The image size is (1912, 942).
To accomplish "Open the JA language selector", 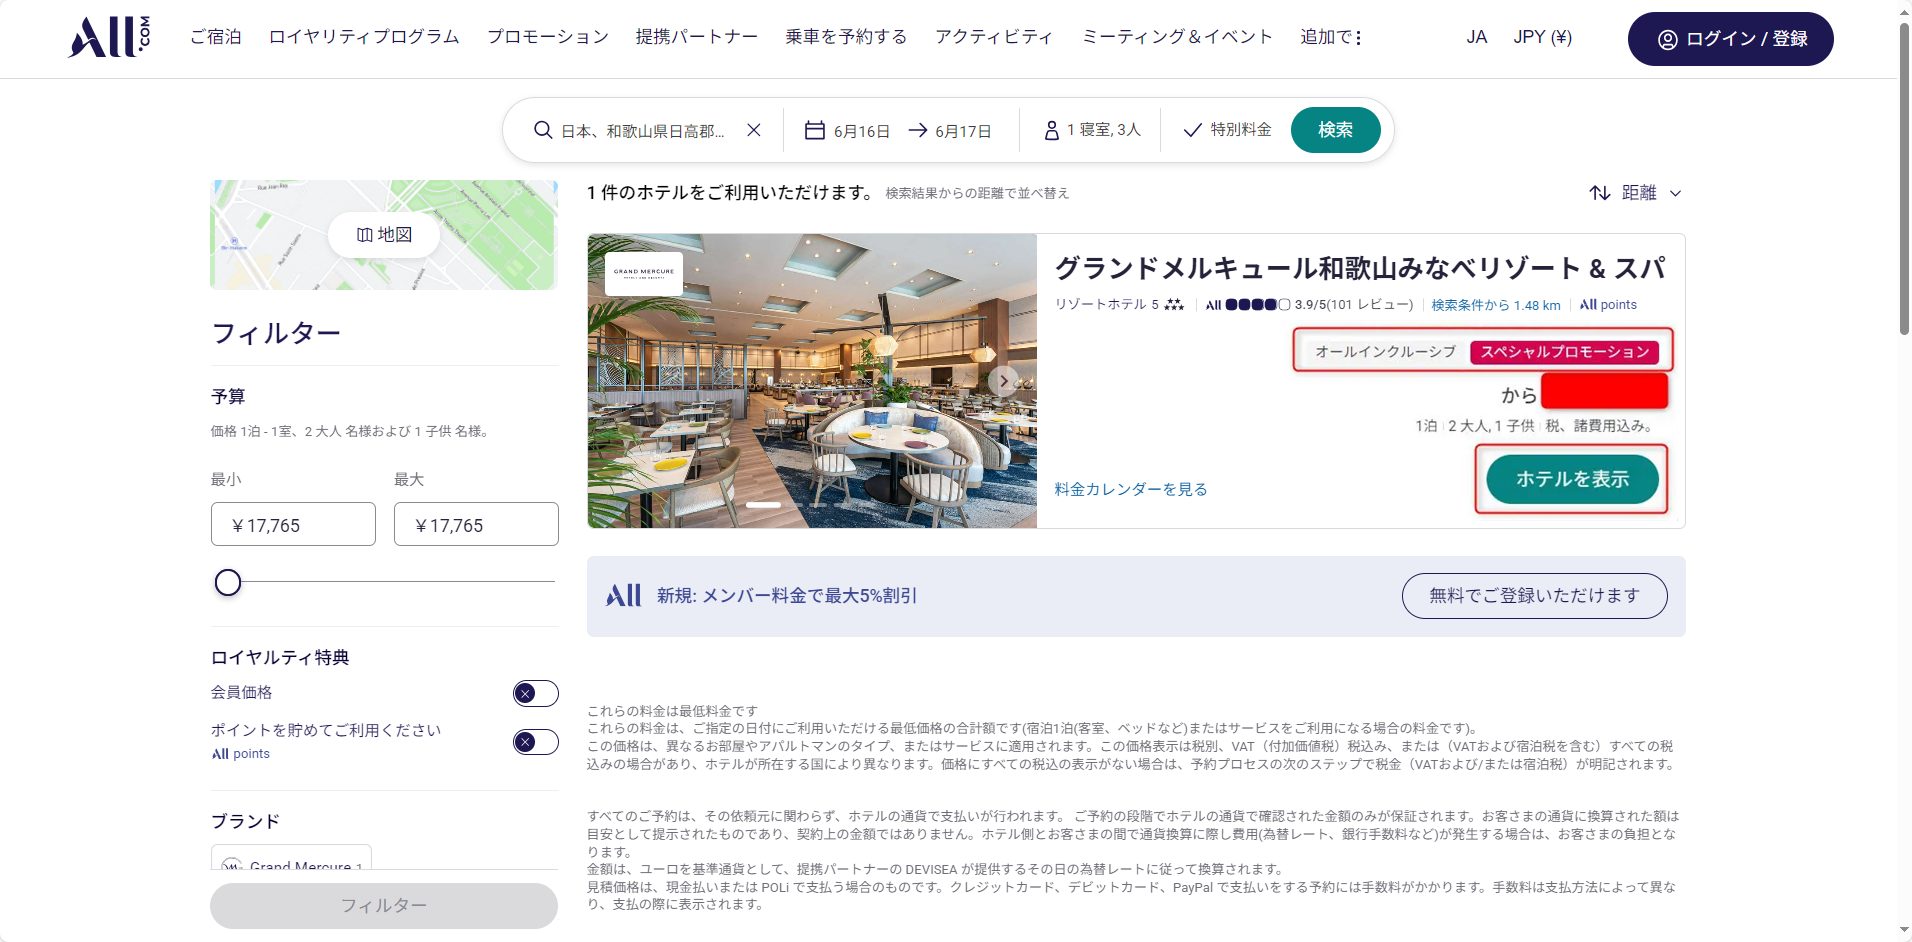I will tap(1476, 37).
